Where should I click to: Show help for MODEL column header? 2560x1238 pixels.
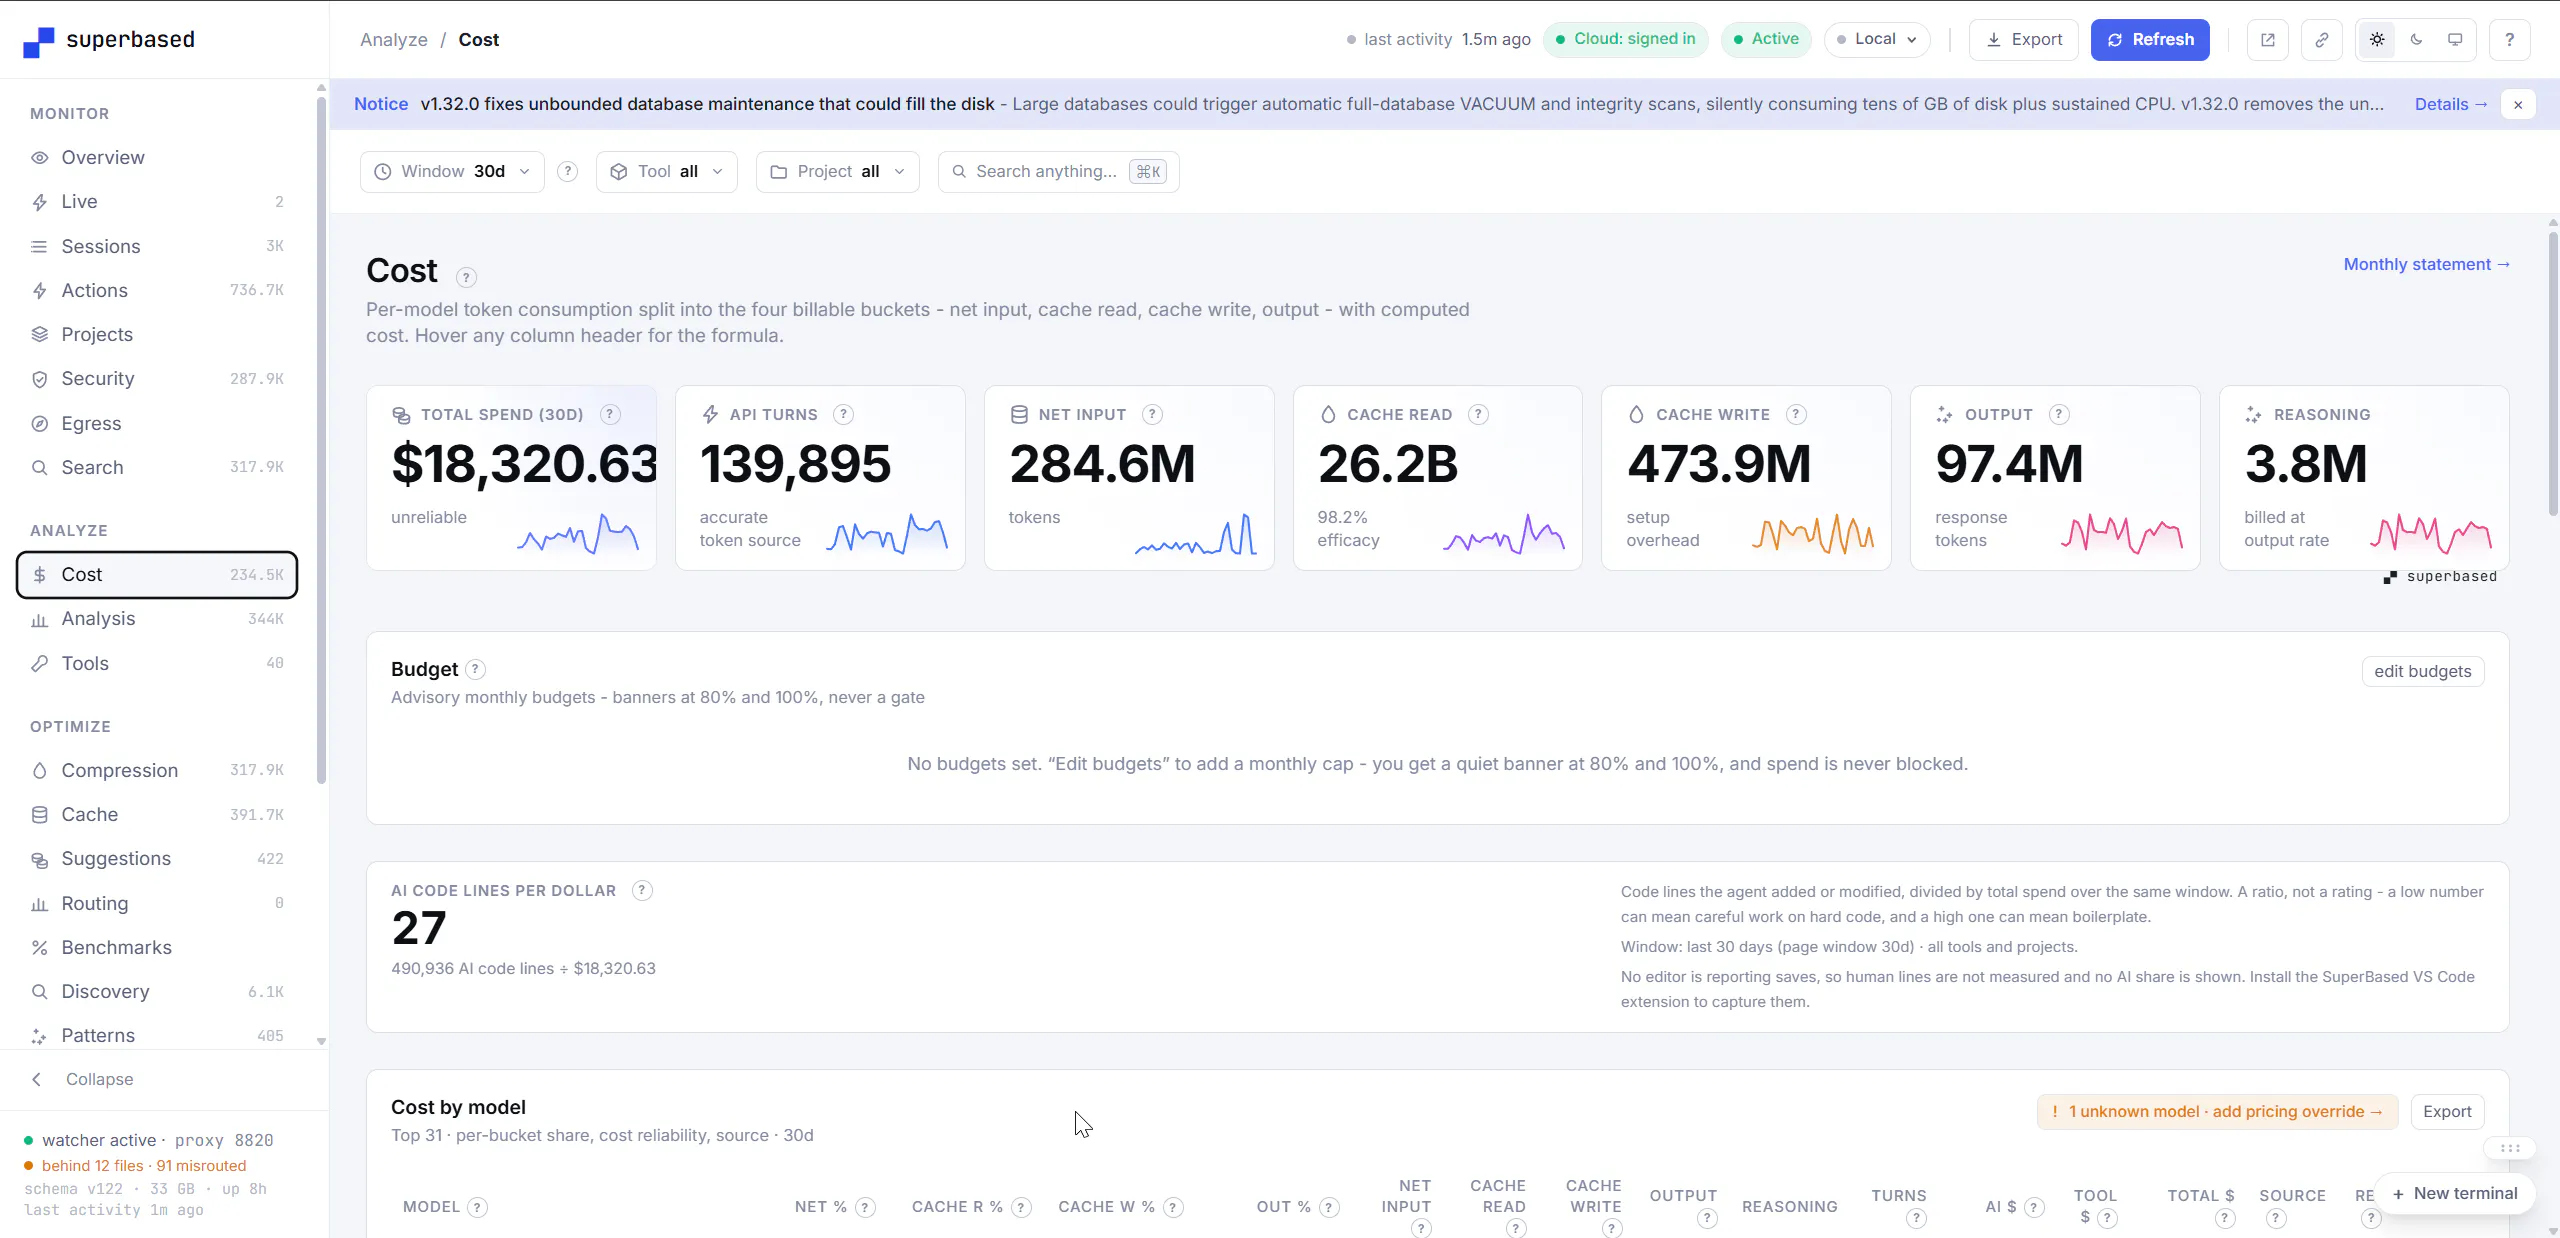point(478,1207)
